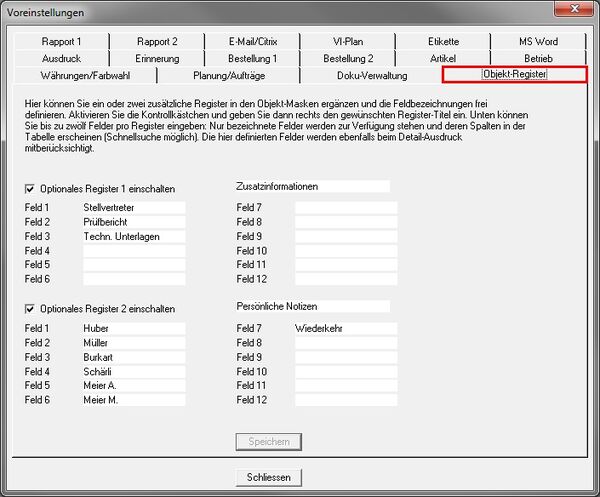Image resolution: width=600 pixels, height=497 pixels.
Task: Go to the Doku-Verwaltung tab
Action: point(371,75)
